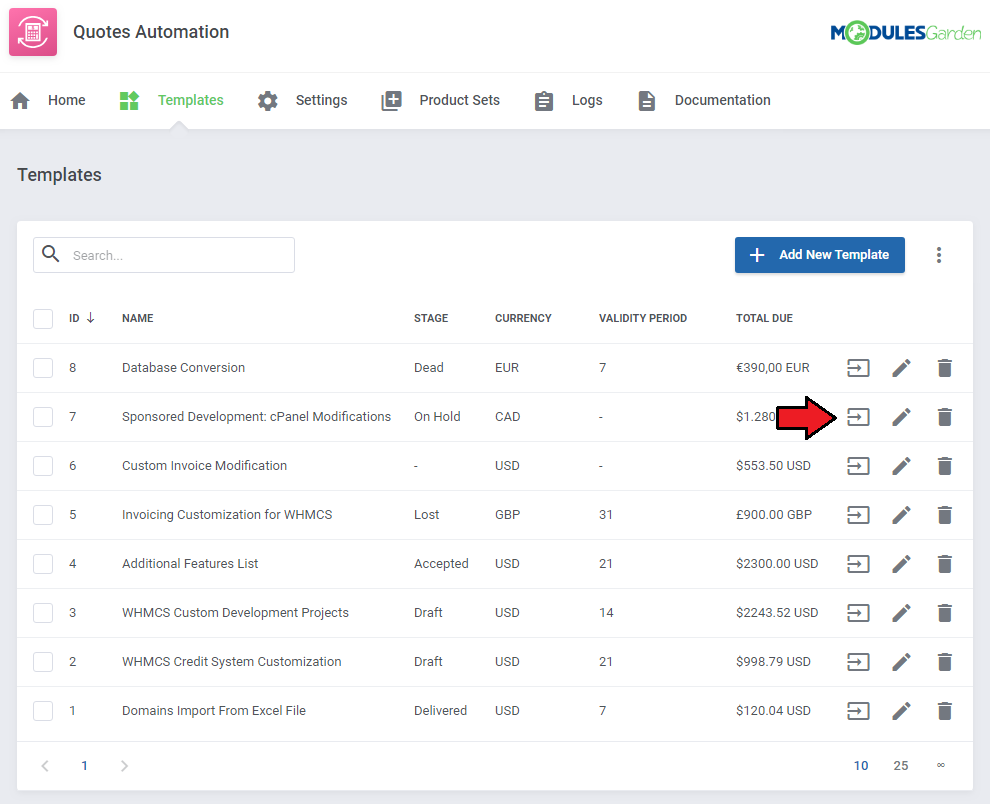Open the Product Sets tab
Screen dimensions: 990x804
440,100
